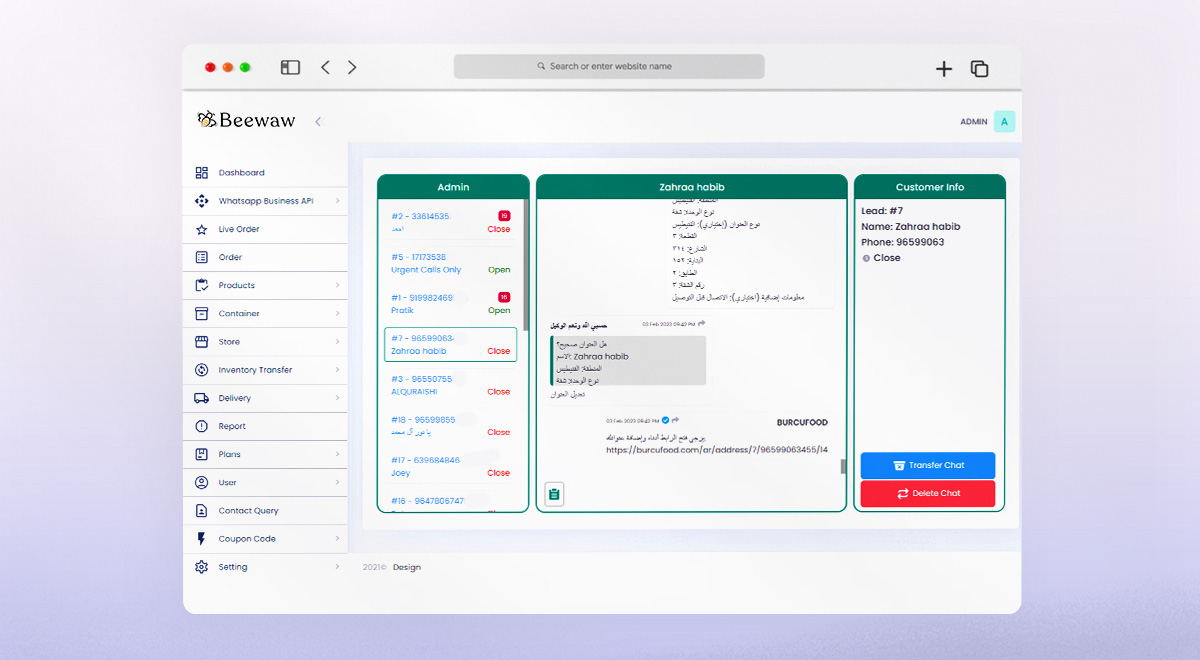This screenshot has height=660, width=1200.
Task: Open the Dashboard from the sidebar icon
Action: (200, 172)
